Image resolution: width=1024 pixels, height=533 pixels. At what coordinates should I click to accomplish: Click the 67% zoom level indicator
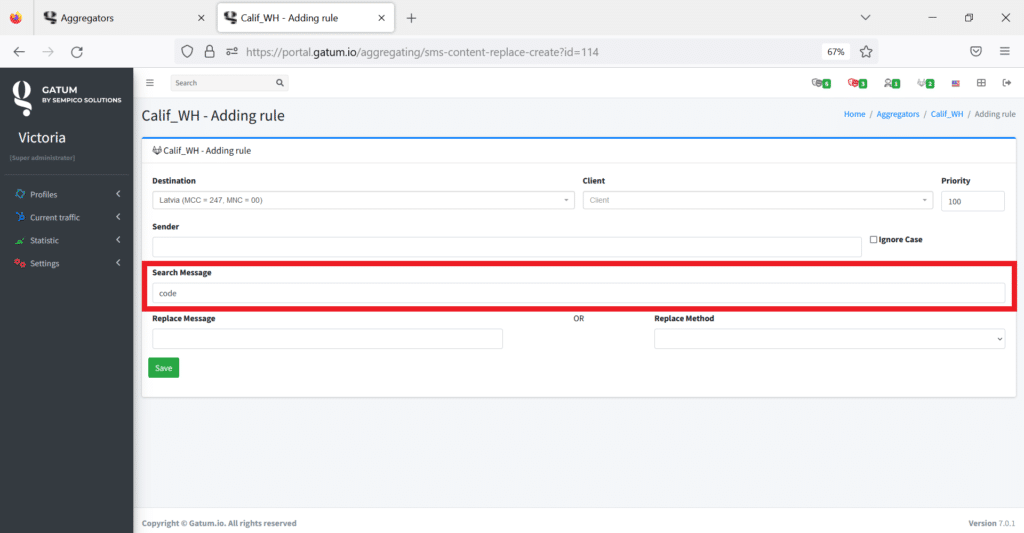coord(836,52)
